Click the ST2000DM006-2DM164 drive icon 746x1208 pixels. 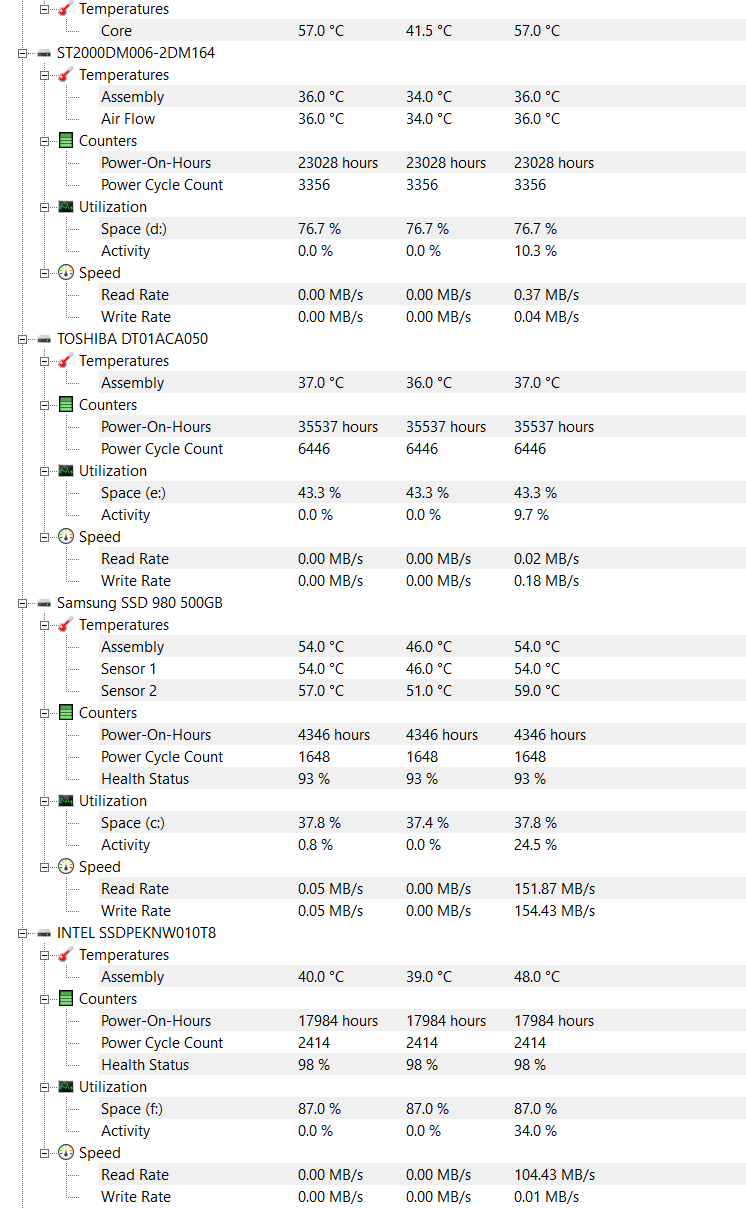44,53
